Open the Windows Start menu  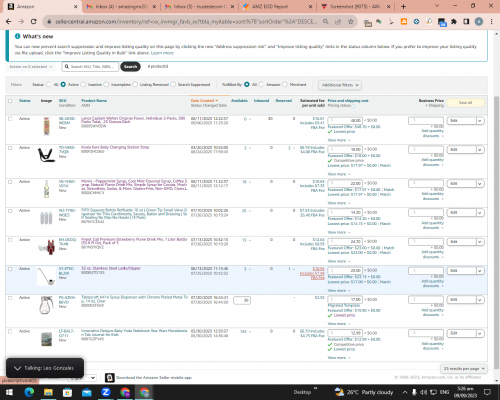pos(9,392)
